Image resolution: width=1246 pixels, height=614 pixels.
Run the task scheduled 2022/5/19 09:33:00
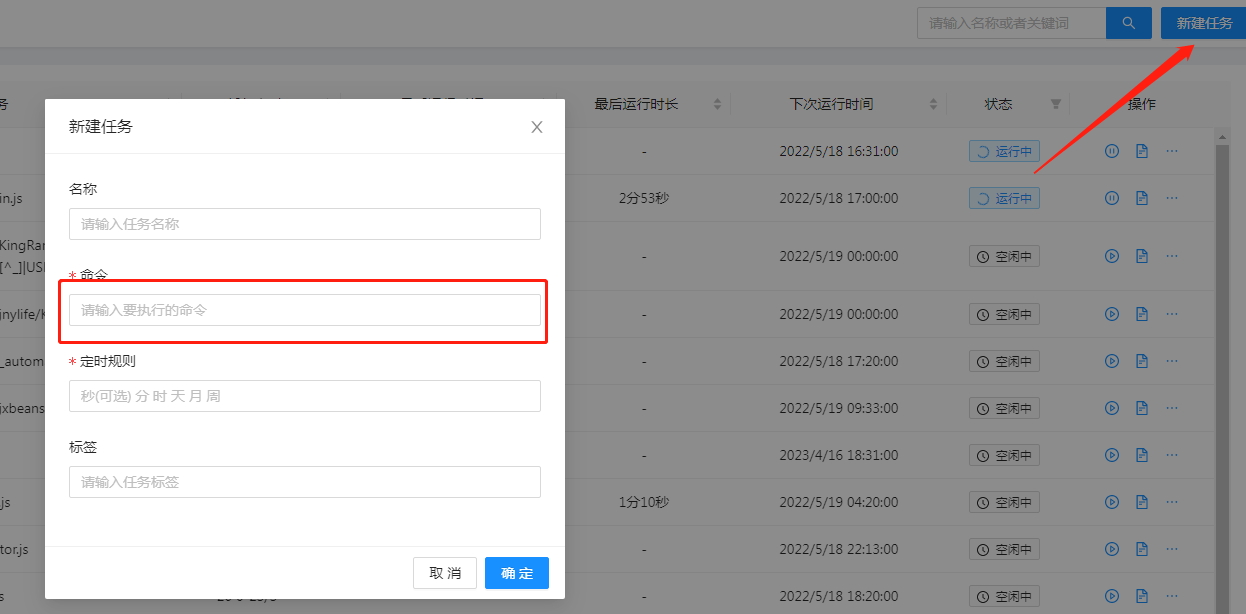[1111, 408]
